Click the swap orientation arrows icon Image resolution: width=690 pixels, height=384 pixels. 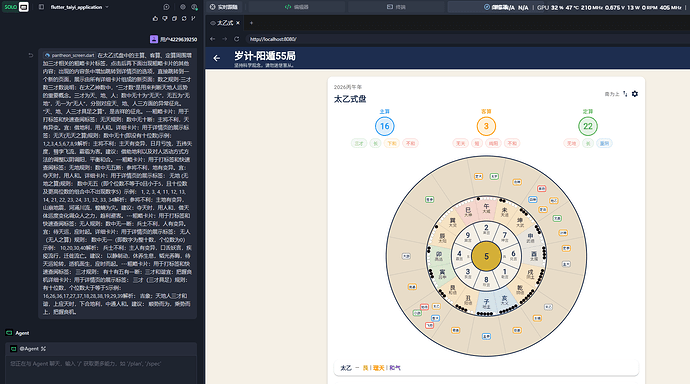[625, 94]
